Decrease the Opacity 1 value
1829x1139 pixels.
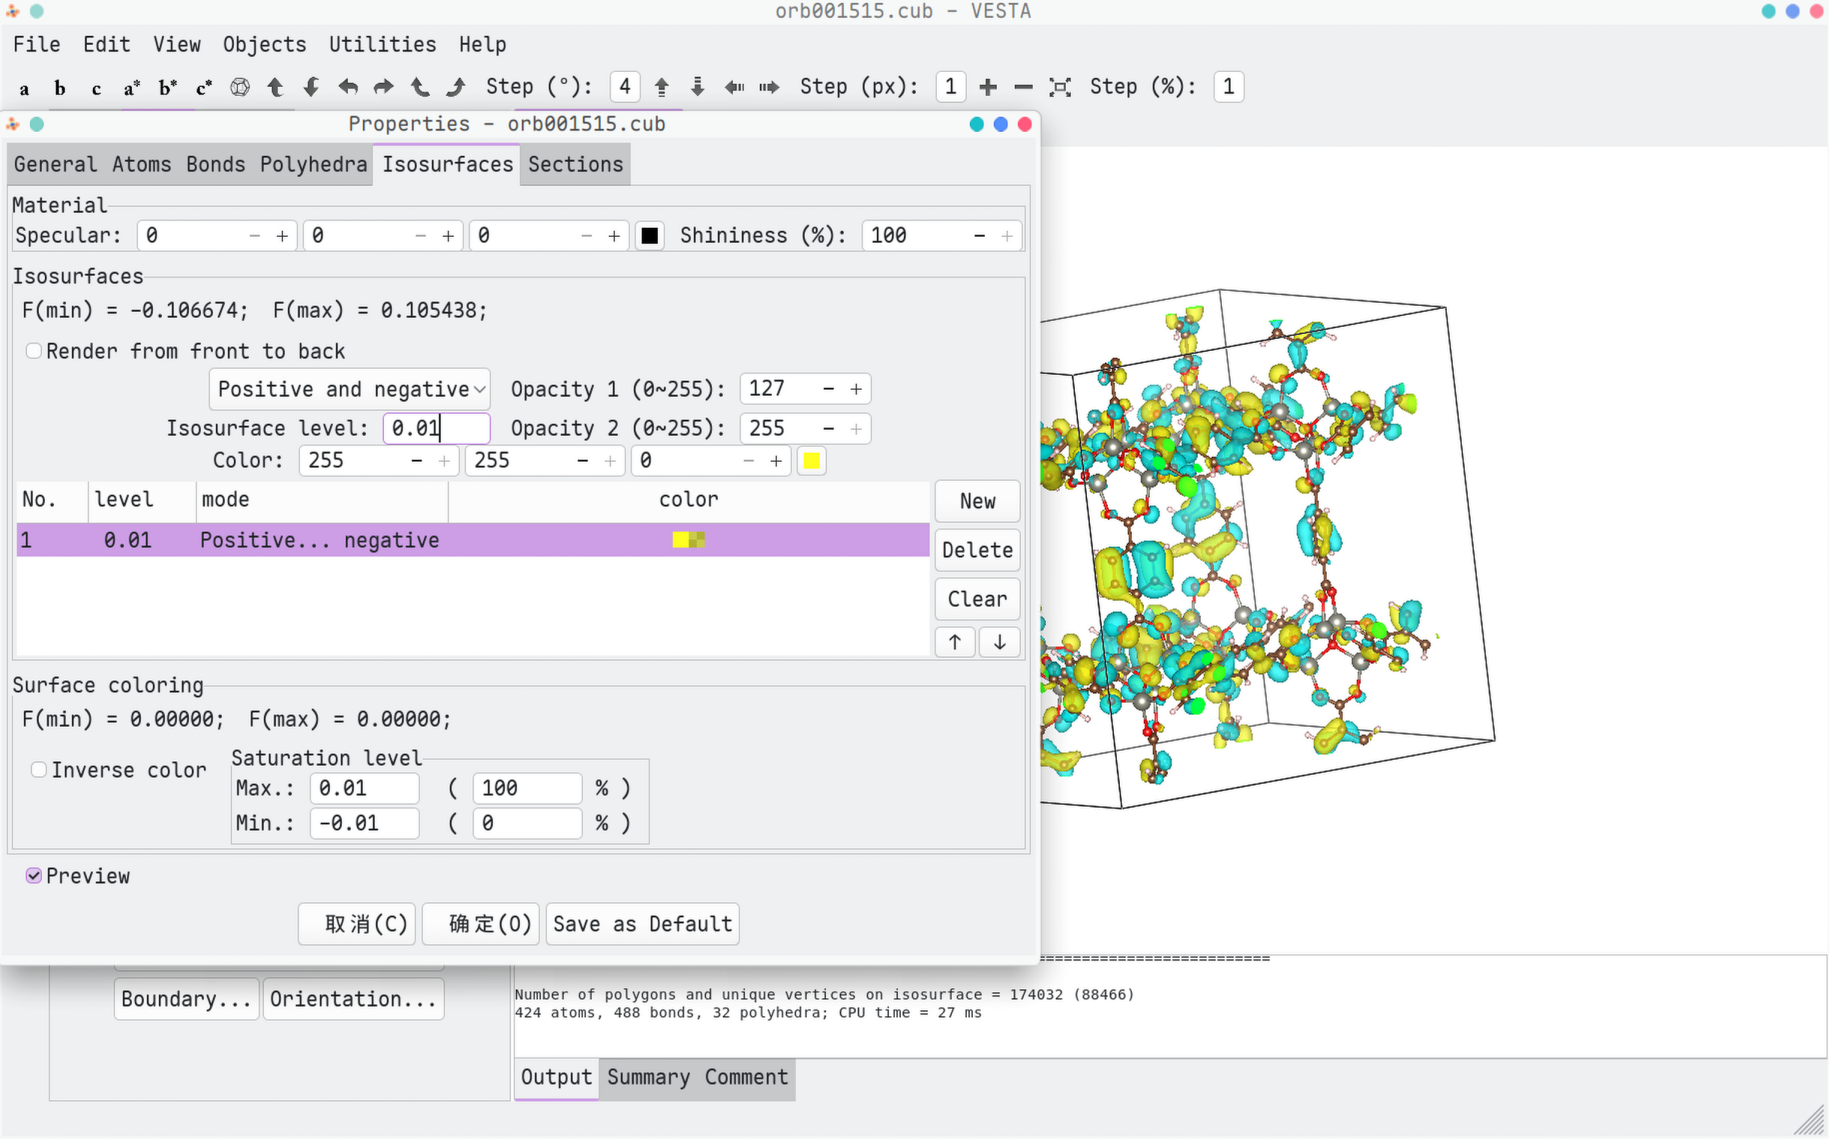pyautogui.click(x=828, y=389)
